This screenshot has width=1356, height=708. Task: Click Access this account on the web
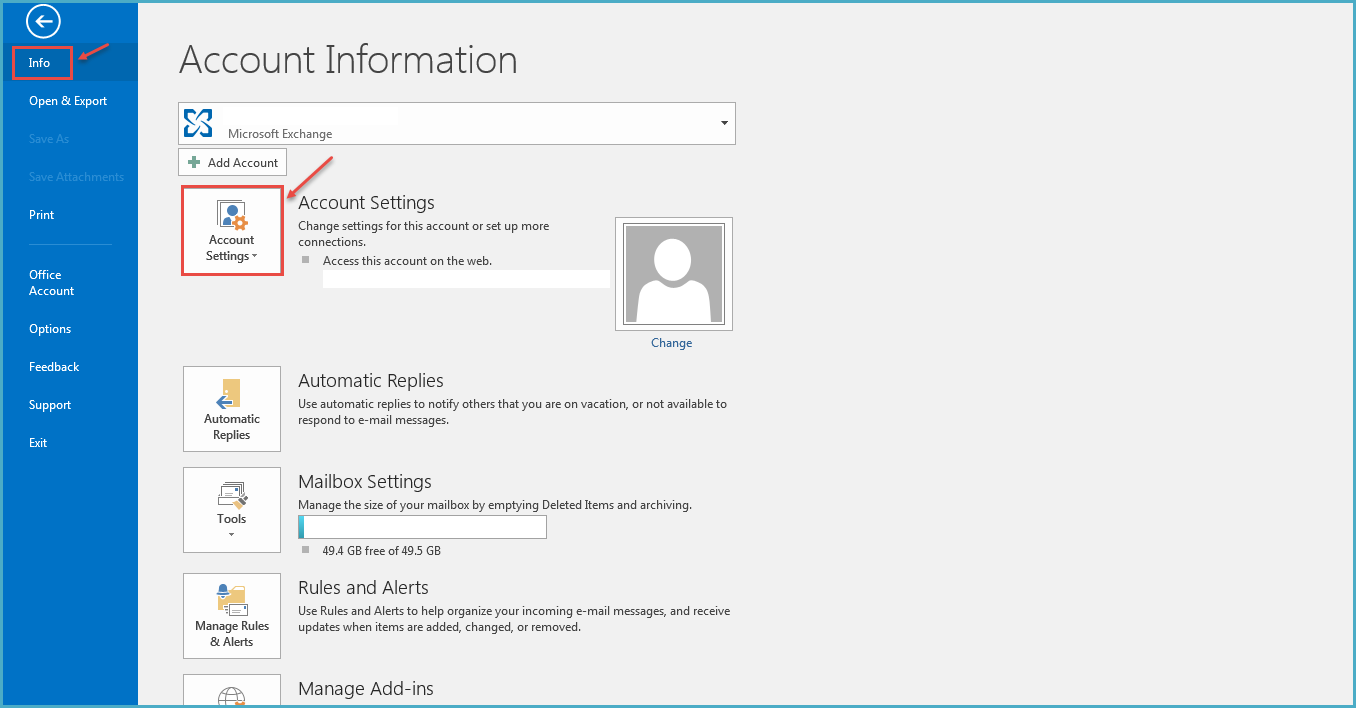[407, 261]
